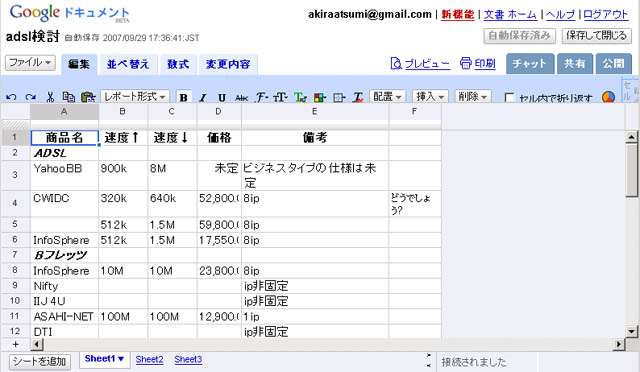Click the pie chart icon
This screenshot has width=640, height=372.
608,97
